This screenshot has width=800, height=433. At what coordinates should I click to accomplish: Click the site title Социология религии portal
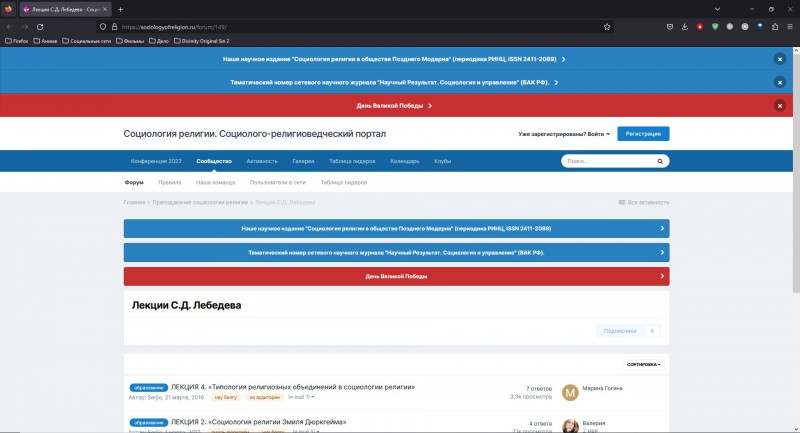click(255, 134)
